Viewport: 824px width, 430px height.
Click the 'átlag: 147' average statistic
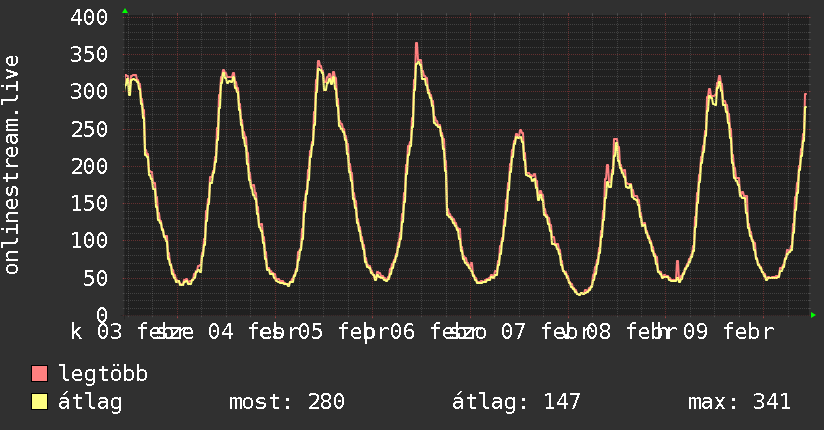pyautogui.click(x=516, y=402)
